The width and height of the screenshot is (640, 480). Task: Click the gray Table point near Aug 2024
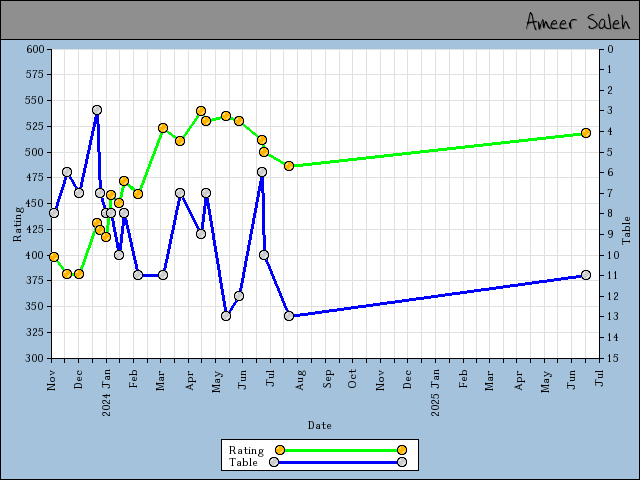(289, 316)
